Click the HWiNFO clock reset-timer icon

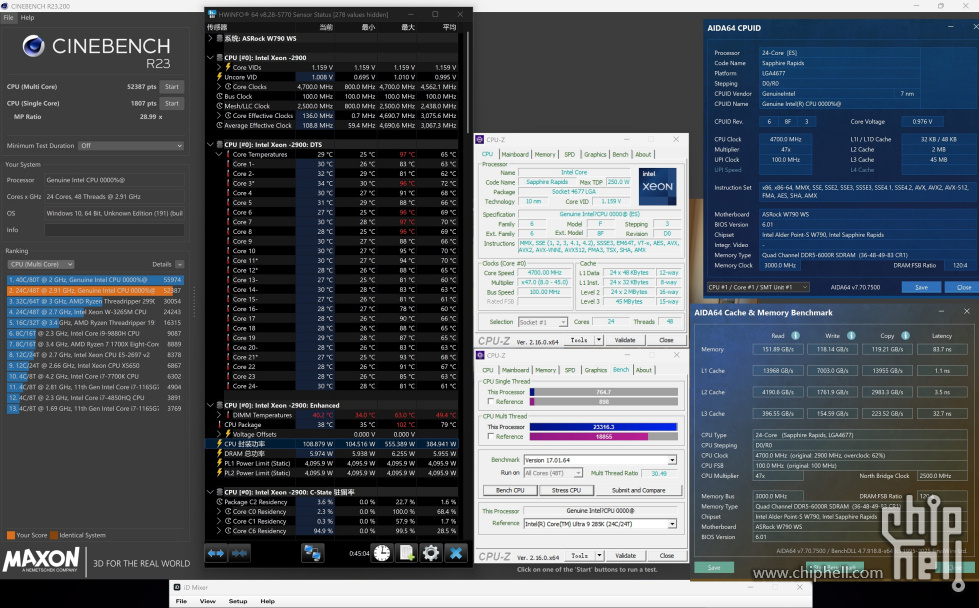pos(382,553)
